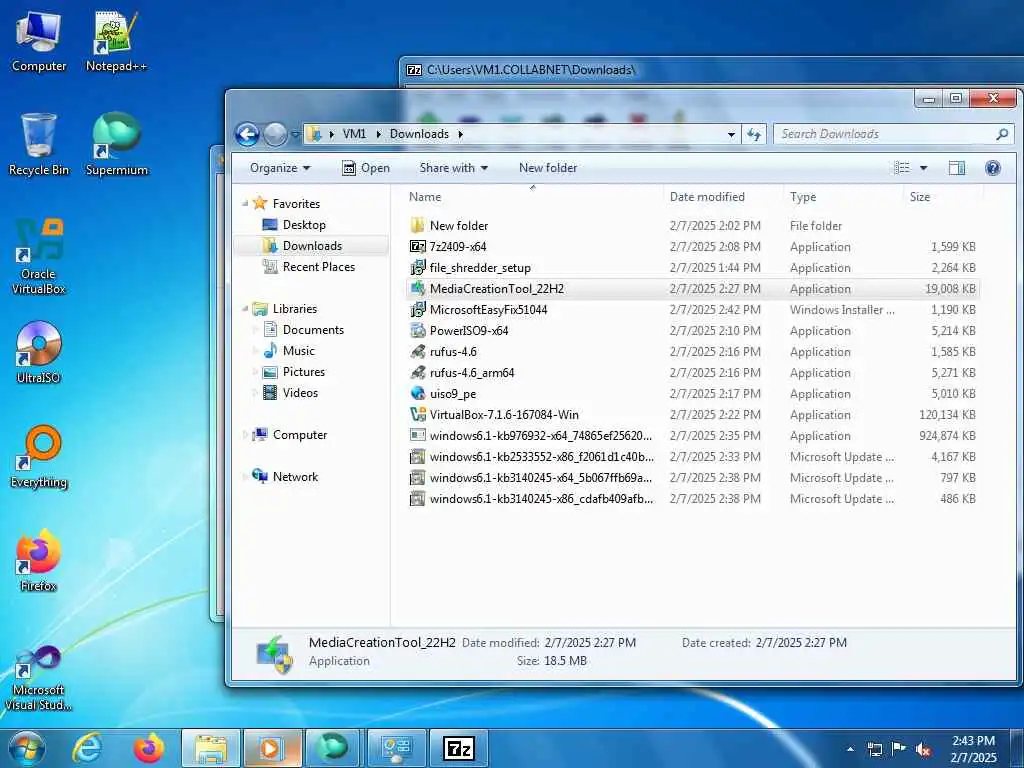
Task: Click the rufus-4.6 file icon
Action: 417,352
